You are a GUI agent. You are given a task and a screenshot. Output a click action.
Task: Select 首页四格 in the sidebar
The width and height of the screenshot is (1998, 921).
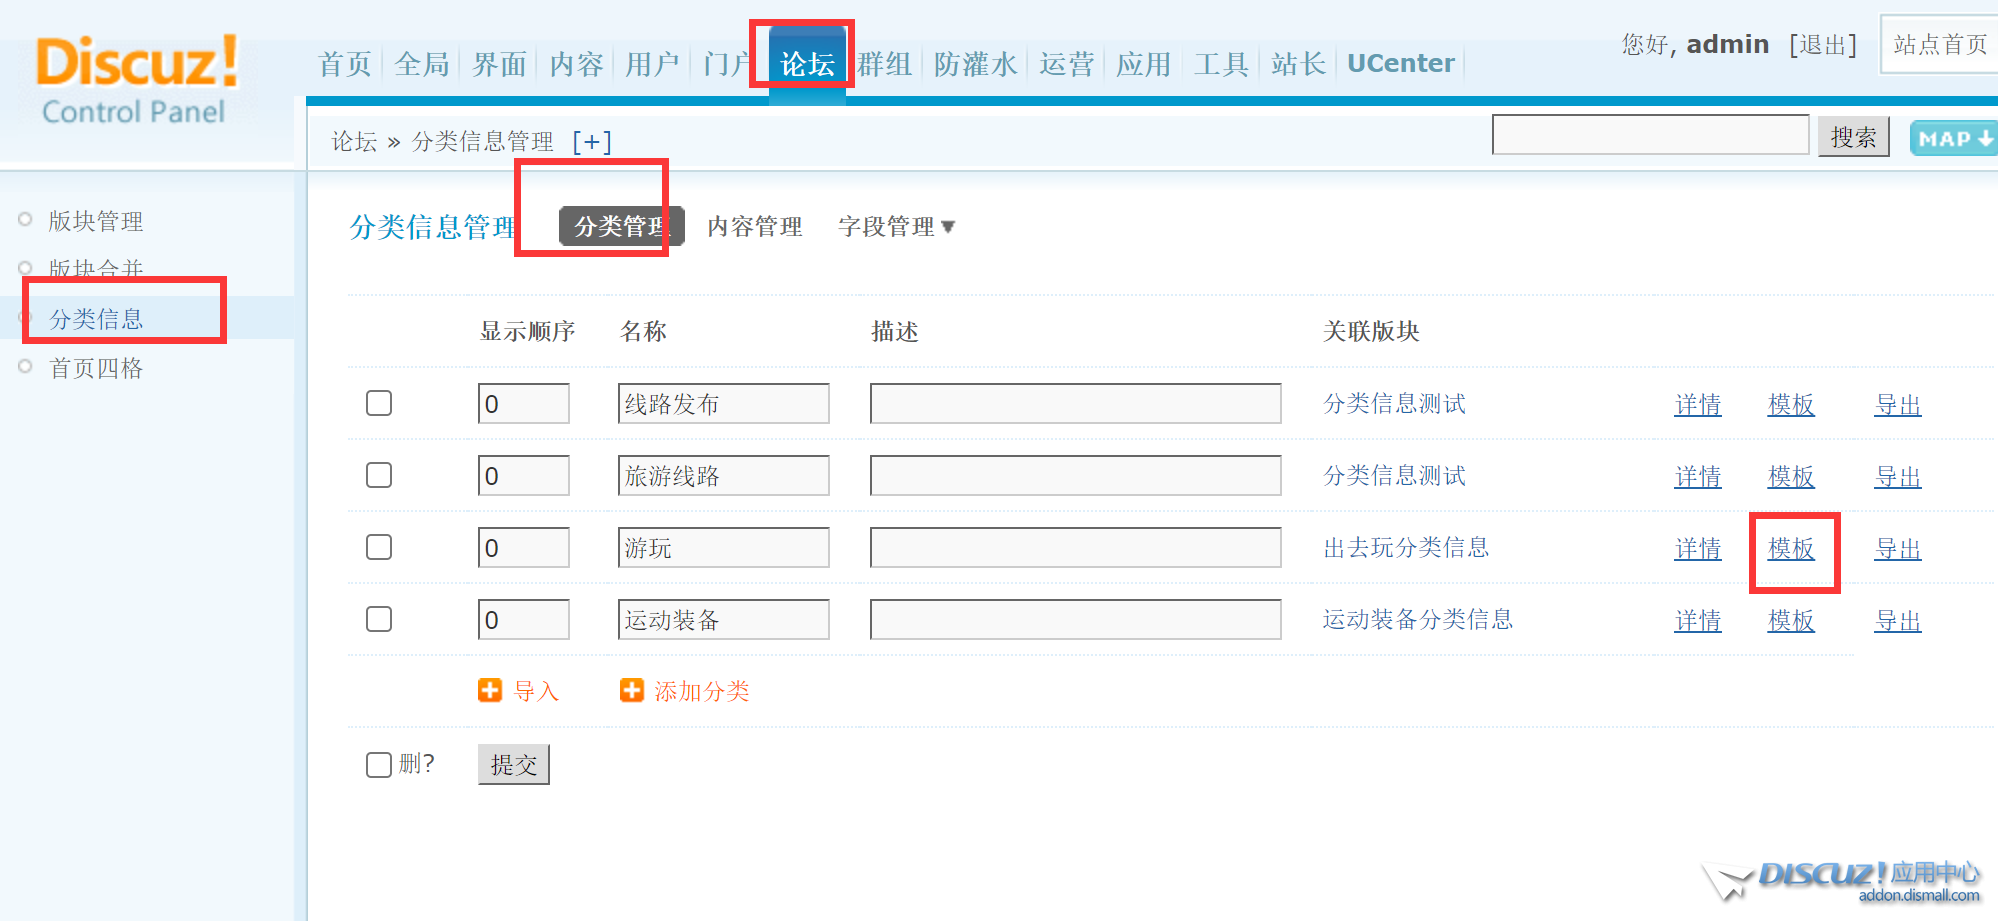click(x=96, y=368)
